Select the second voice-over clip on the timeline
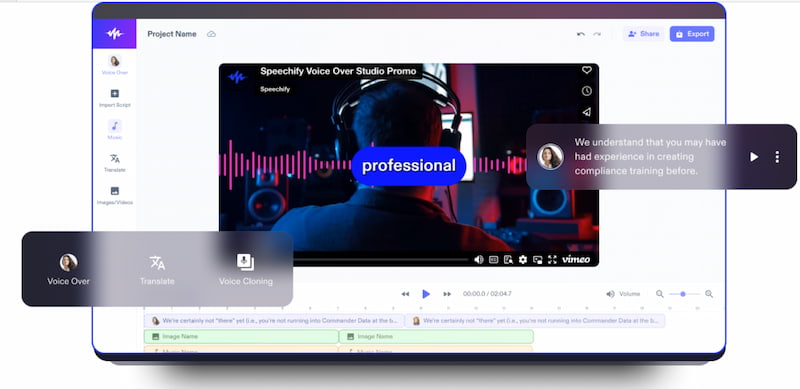 pyautogui.click(x=535, y=321)
